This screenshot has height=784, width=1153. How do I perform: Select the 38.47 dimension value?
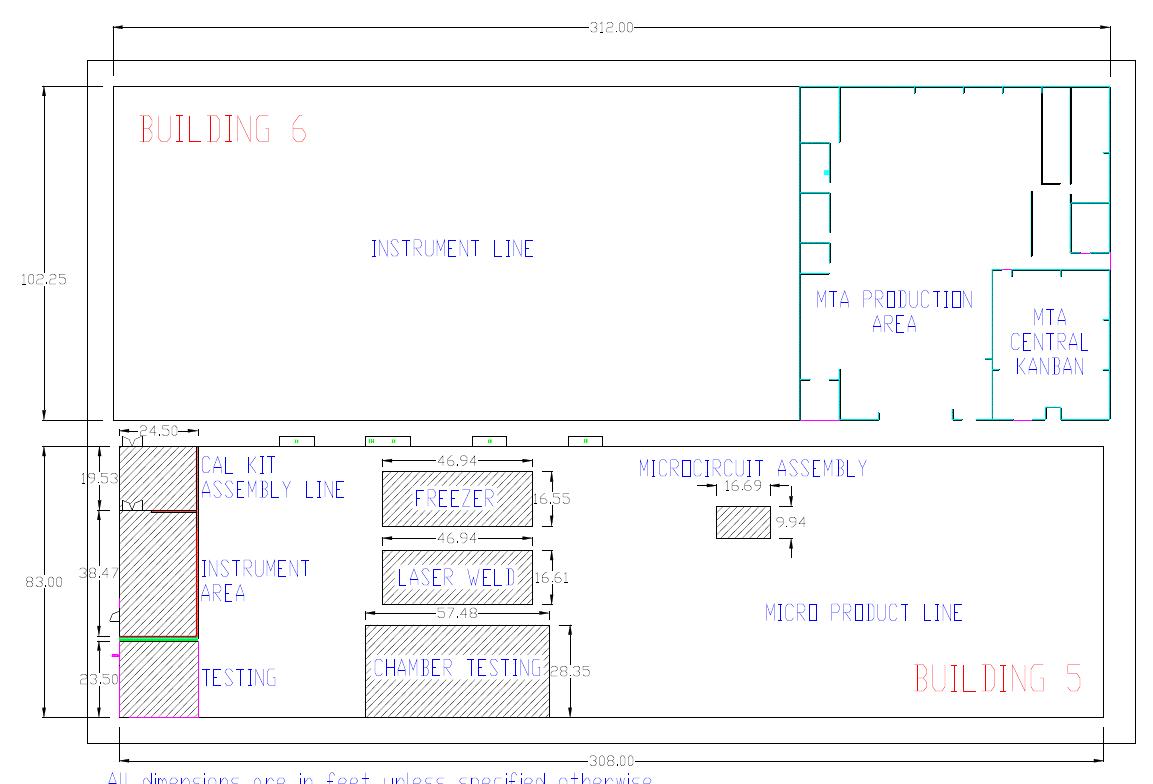[x=99, y=572]
